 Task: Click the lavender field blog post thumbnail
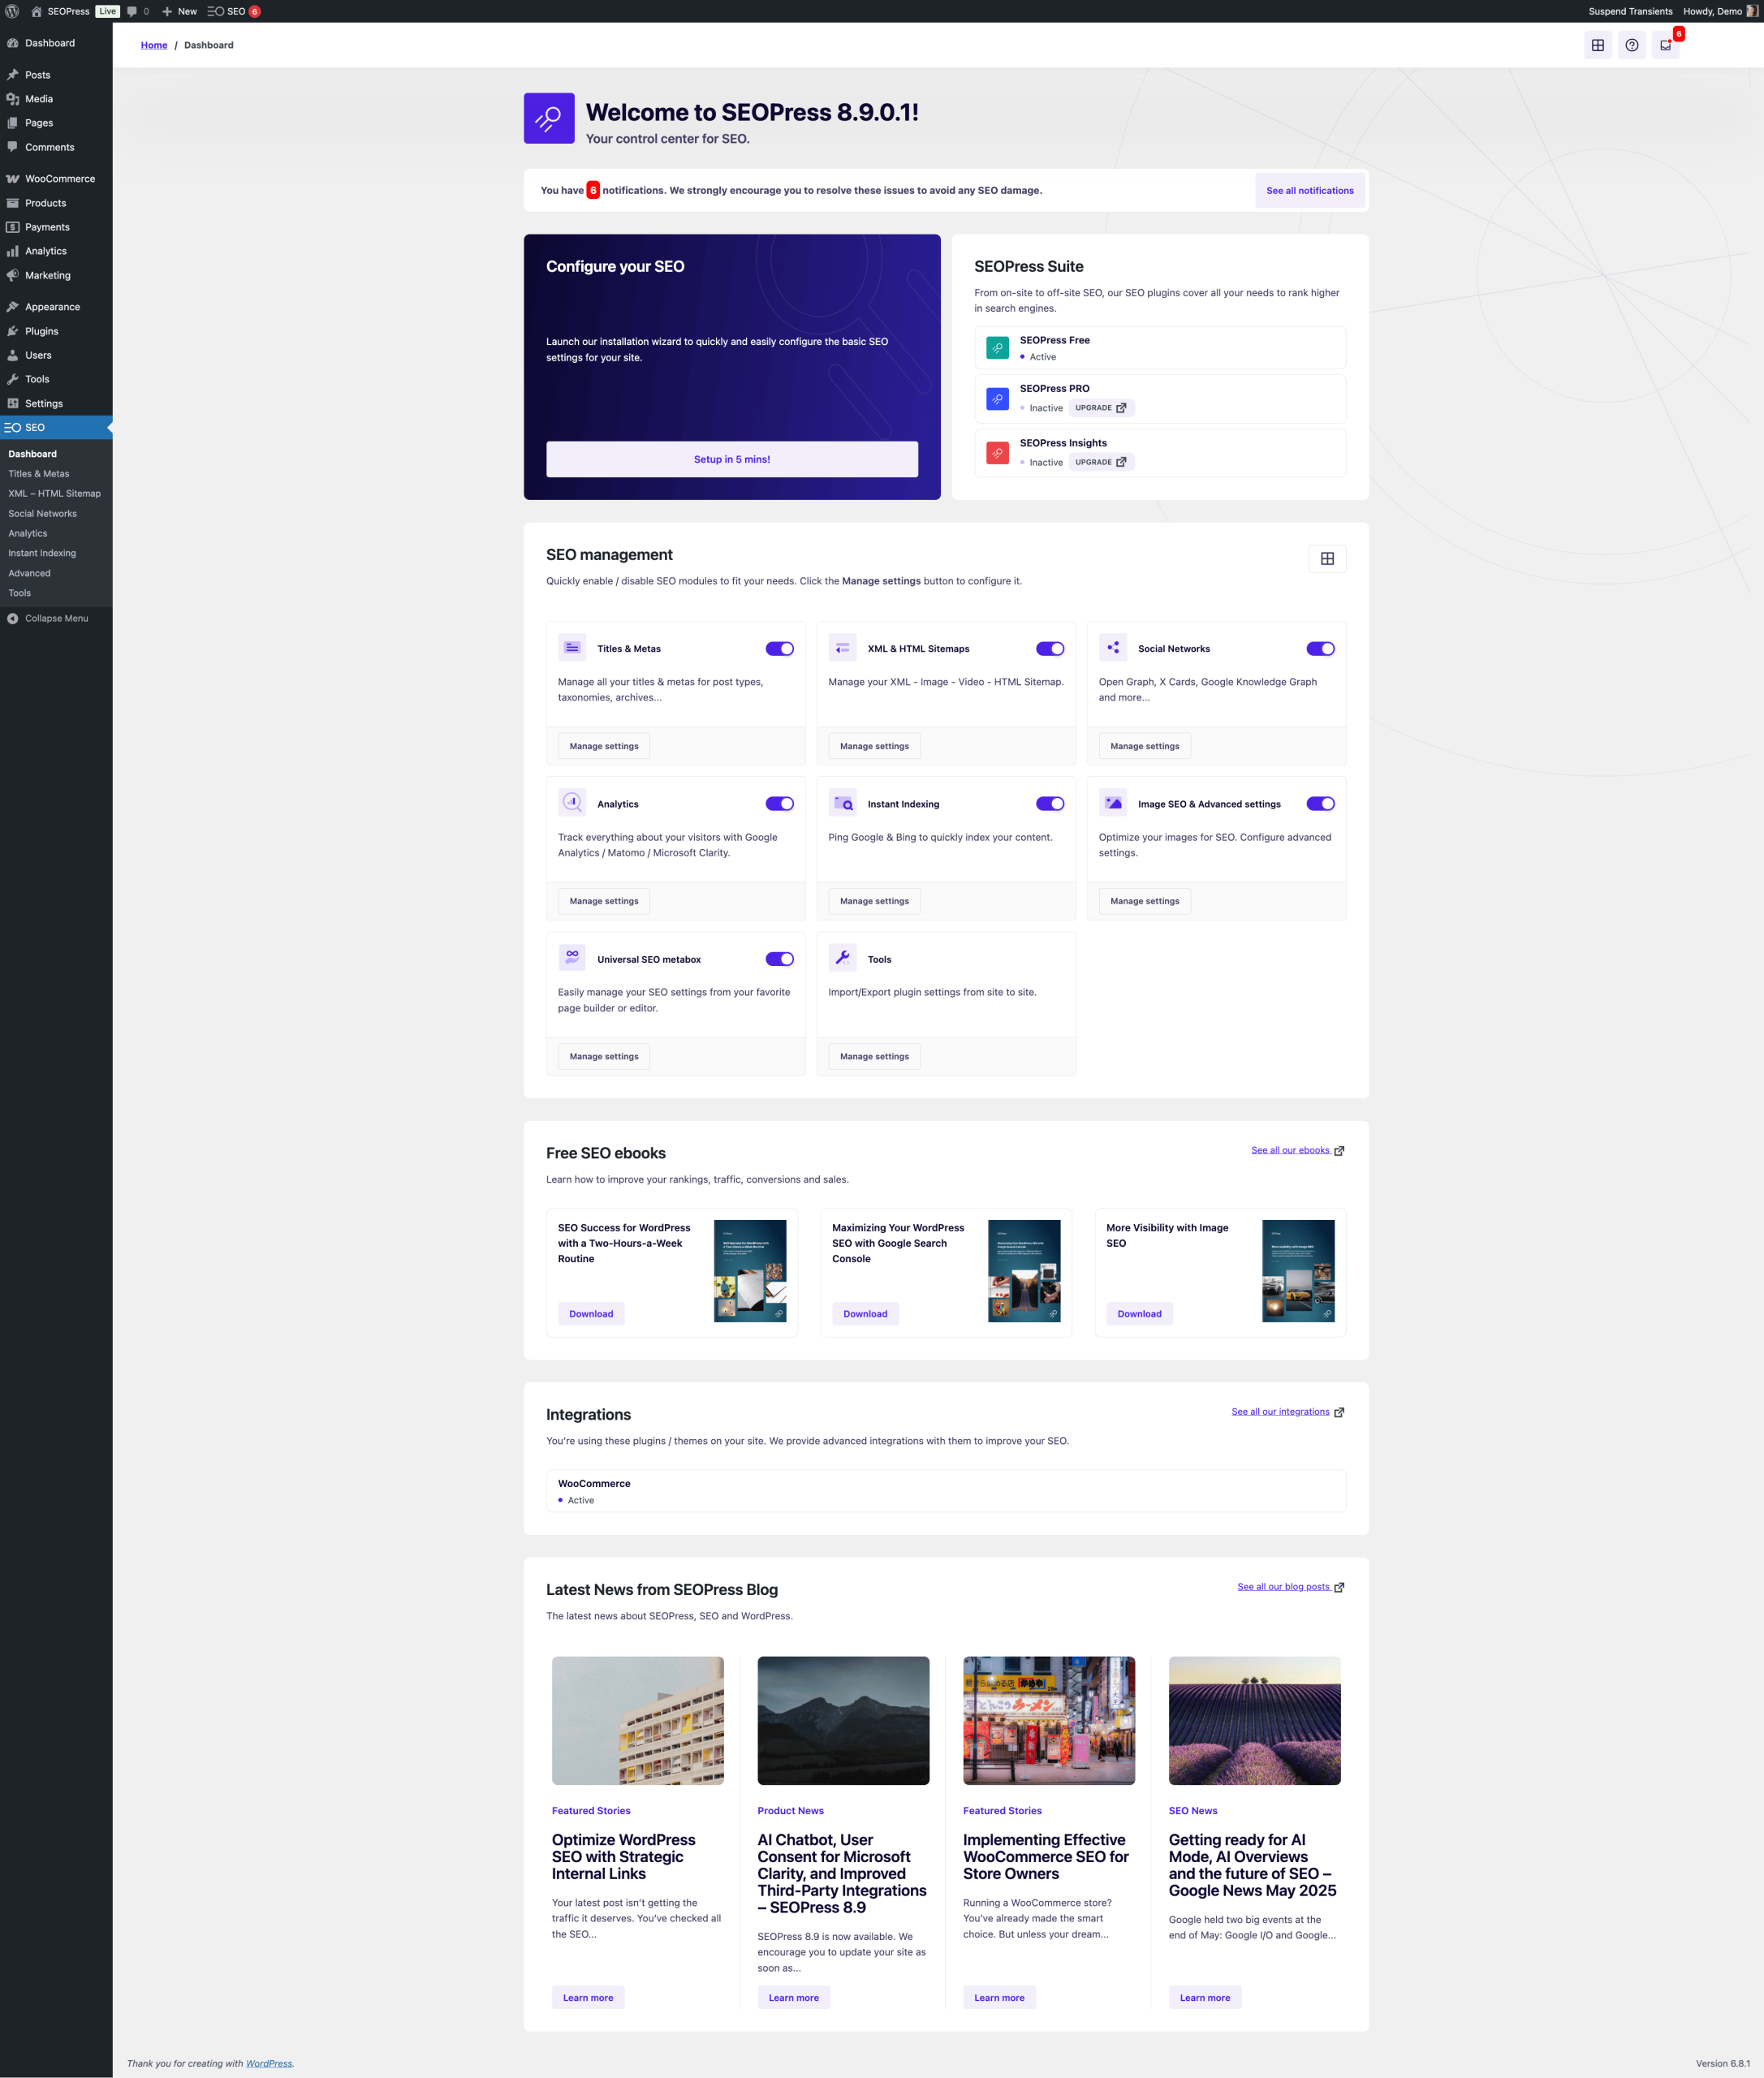click(x=1254, y=1720)
